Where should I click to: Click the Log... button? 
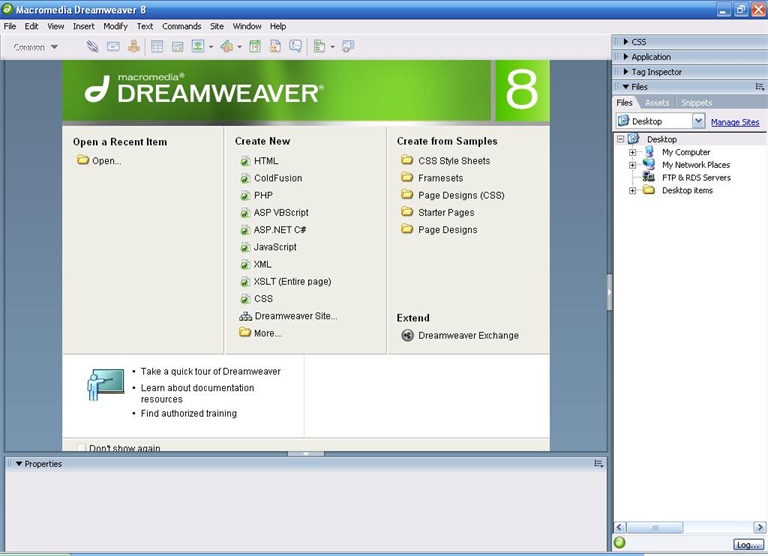pyautogui.click(x=747, y=544)
